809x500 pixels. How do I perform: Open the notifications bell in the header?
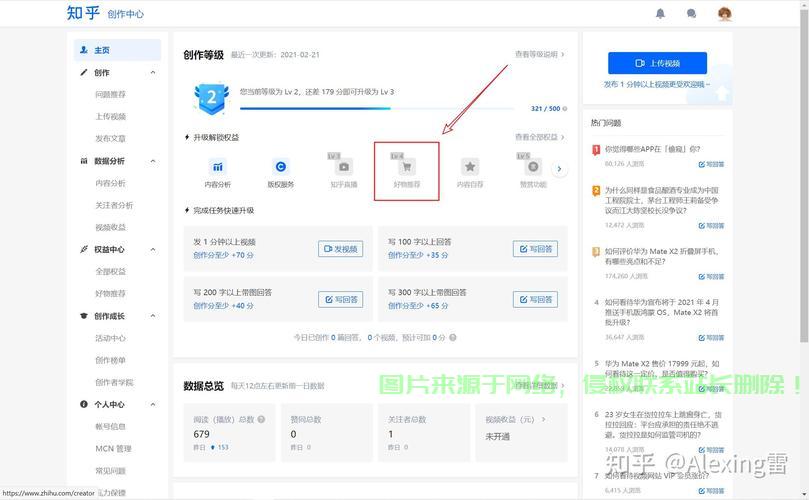click(660, 14)
